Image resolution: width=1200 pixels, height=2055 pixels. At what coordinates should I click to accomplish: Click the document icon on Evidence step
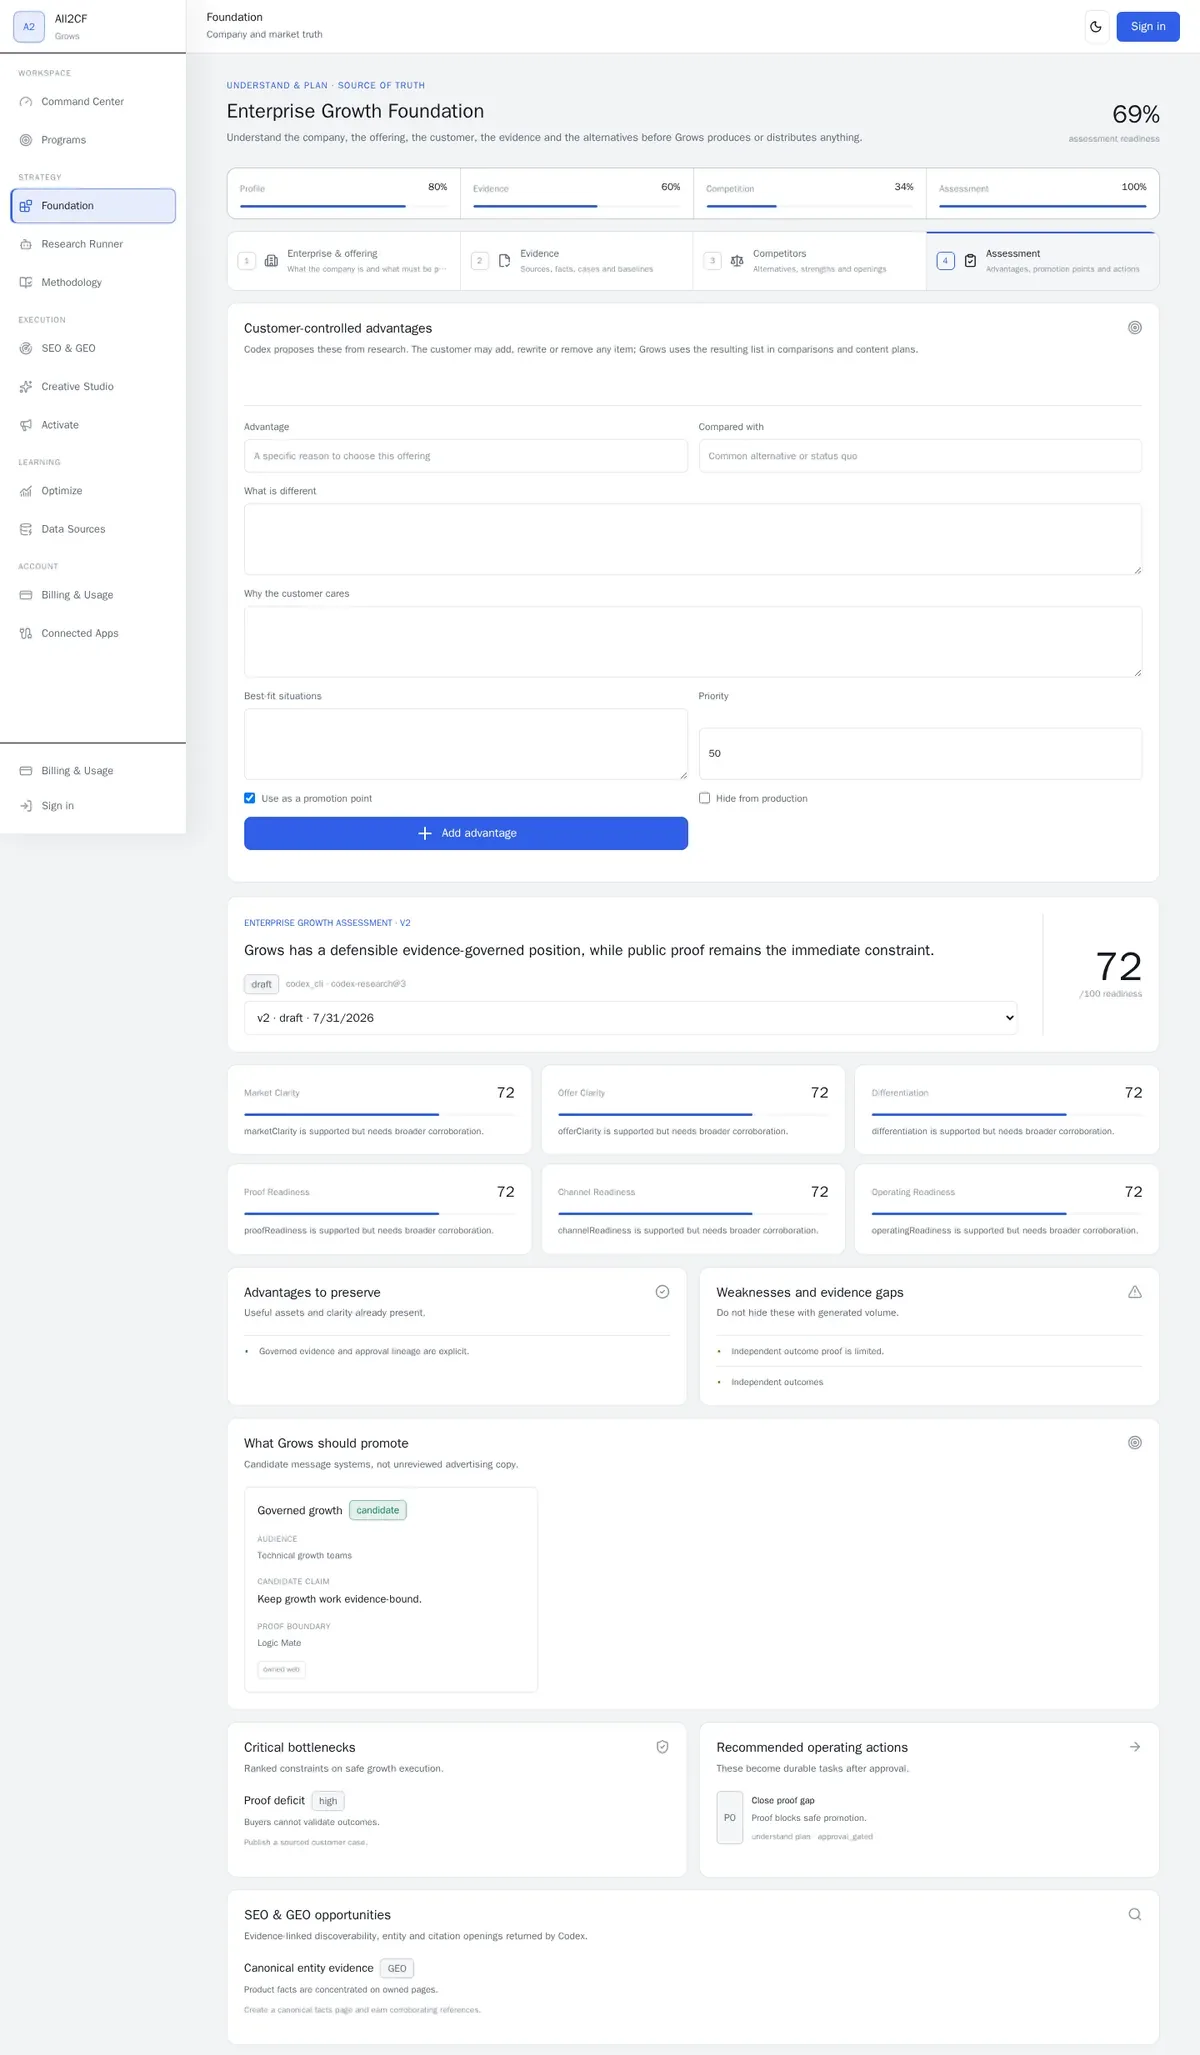coord(504,261)
